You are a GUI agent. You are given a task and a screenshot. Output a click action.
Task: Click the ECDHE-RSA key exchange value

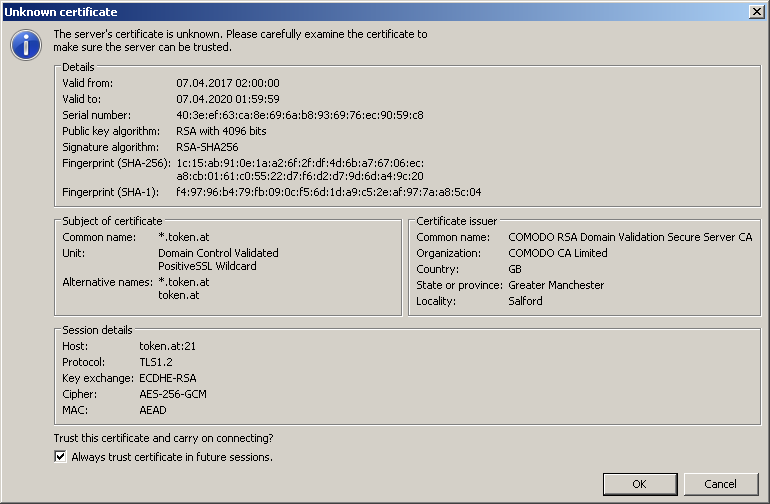pyautogui.click(x=166, y=378)
